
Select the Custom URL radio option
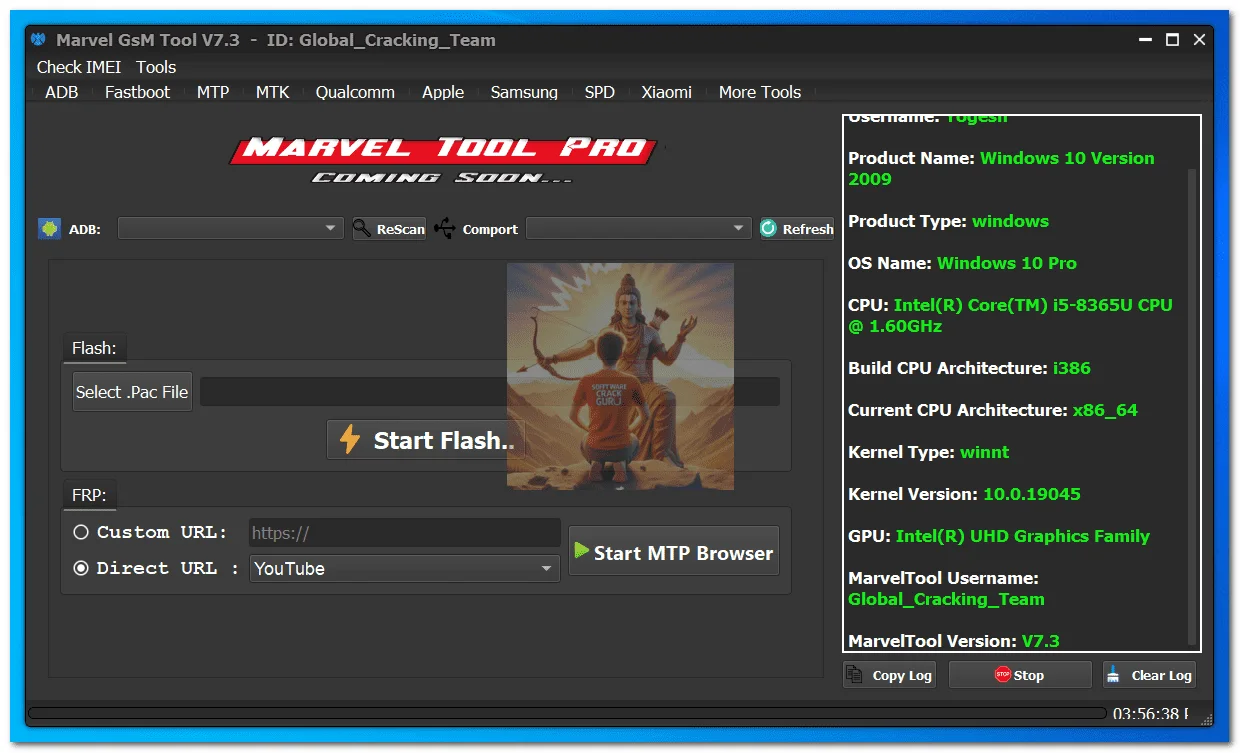pos(81,532)
